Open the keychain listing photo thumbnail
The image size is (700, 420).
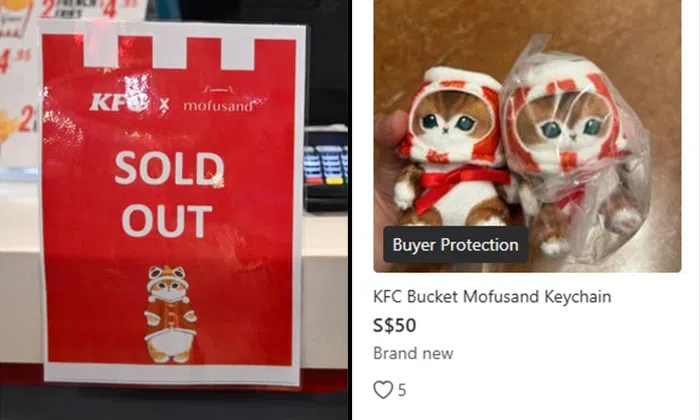click(x=527, y=136)
